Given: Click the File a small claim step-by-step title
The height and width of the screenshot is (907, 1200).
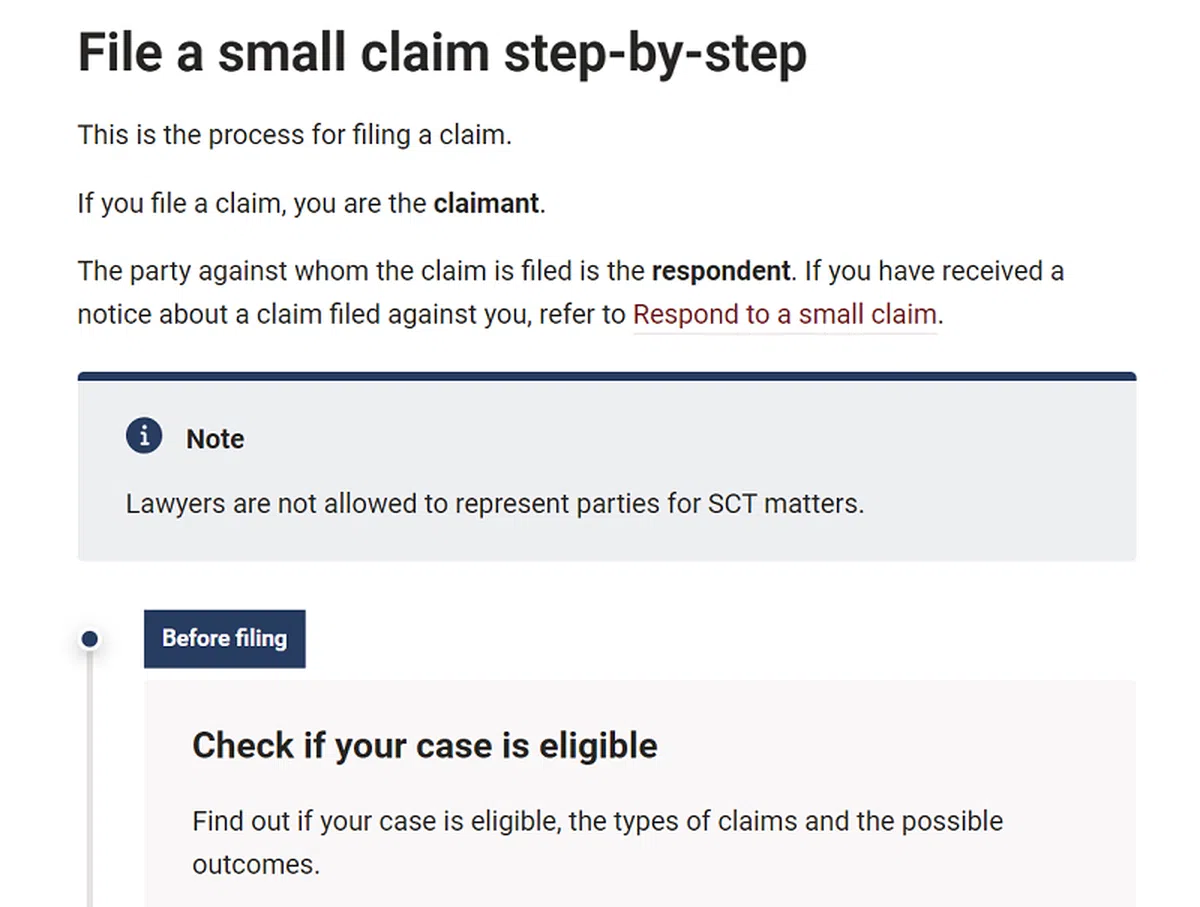Looking at the screenshot, I should coord(442,52).
